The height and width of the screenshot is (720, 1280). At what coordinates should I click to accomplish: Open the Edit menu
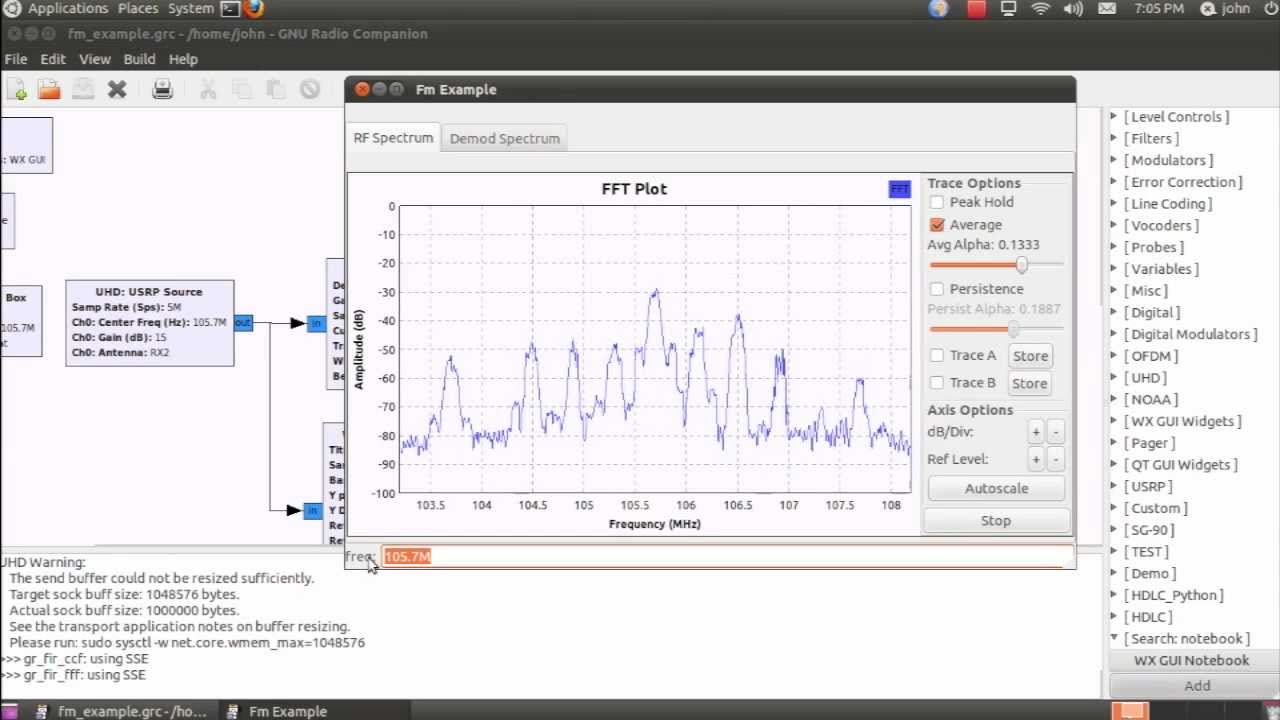[x=53, y=59]
